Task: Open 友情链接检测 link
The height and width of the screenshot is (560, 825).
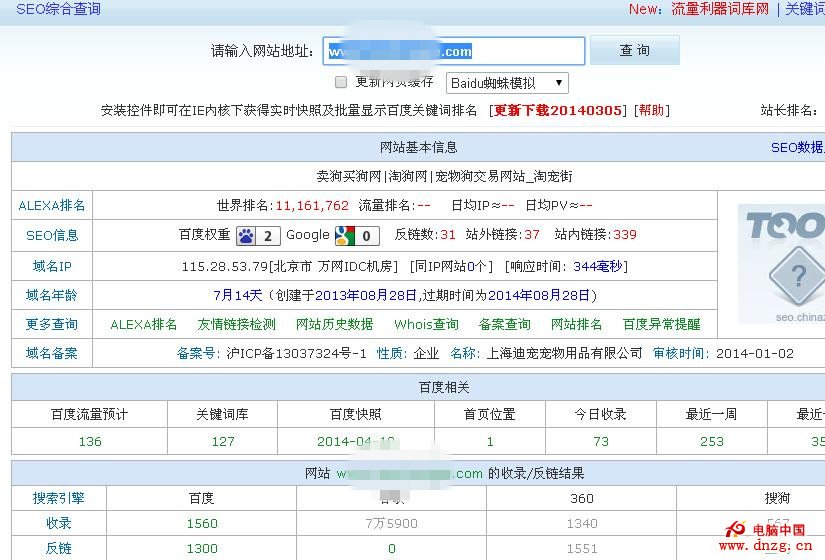Action: (236, 324)
